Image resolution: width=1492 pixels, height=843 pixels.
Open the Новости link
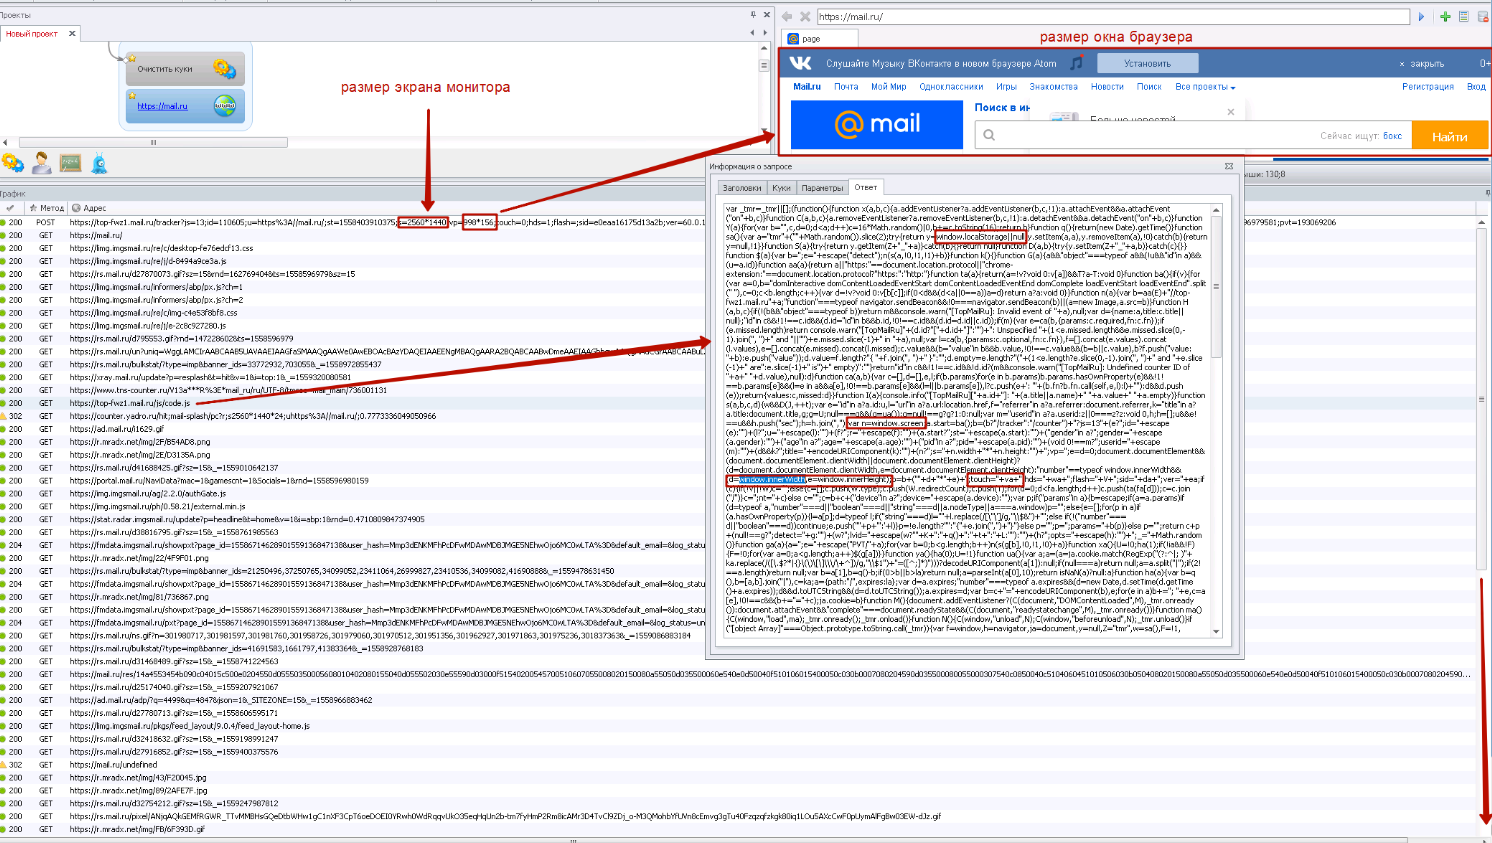(1107, 87)
